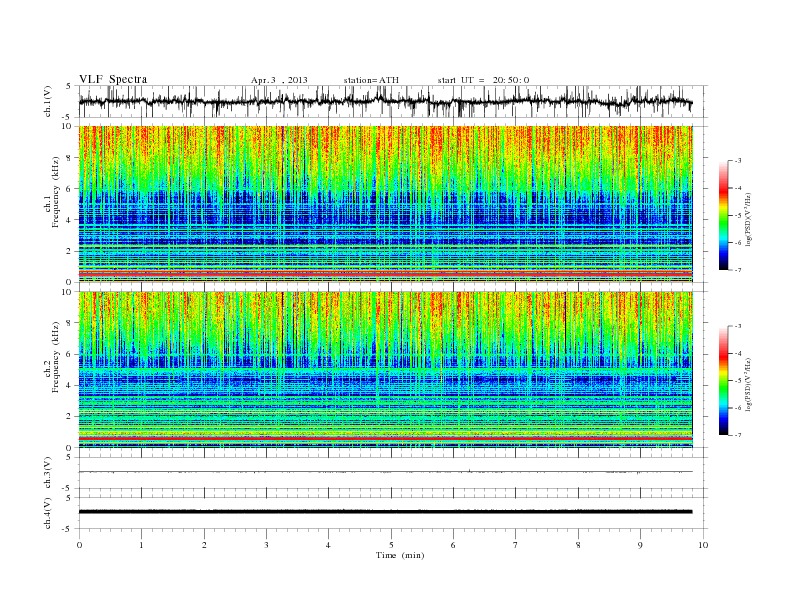Click inside the ch.1 spectrogram plot
792x612 pixels.
coord(386,204)
